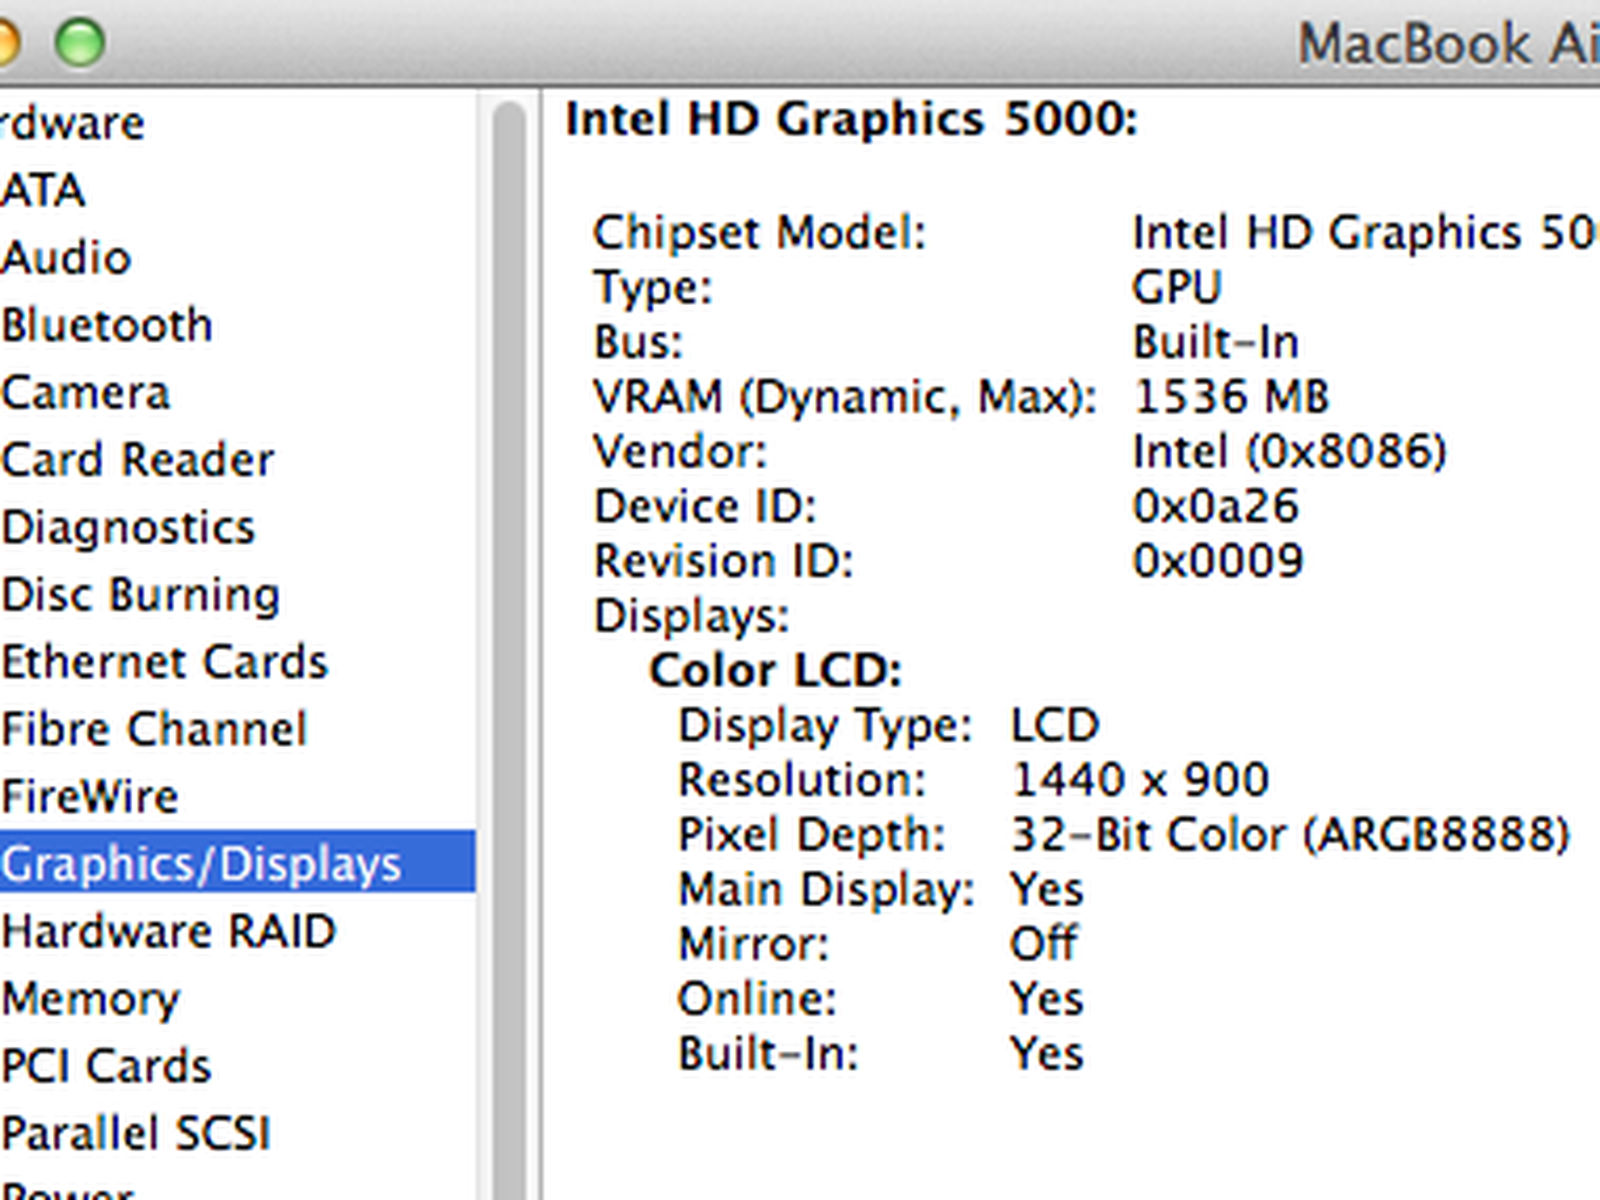Select the highlighted Graphics/Displays entry
Viewport: 1600px width, 1200px height.
click(x=237, y=862)
